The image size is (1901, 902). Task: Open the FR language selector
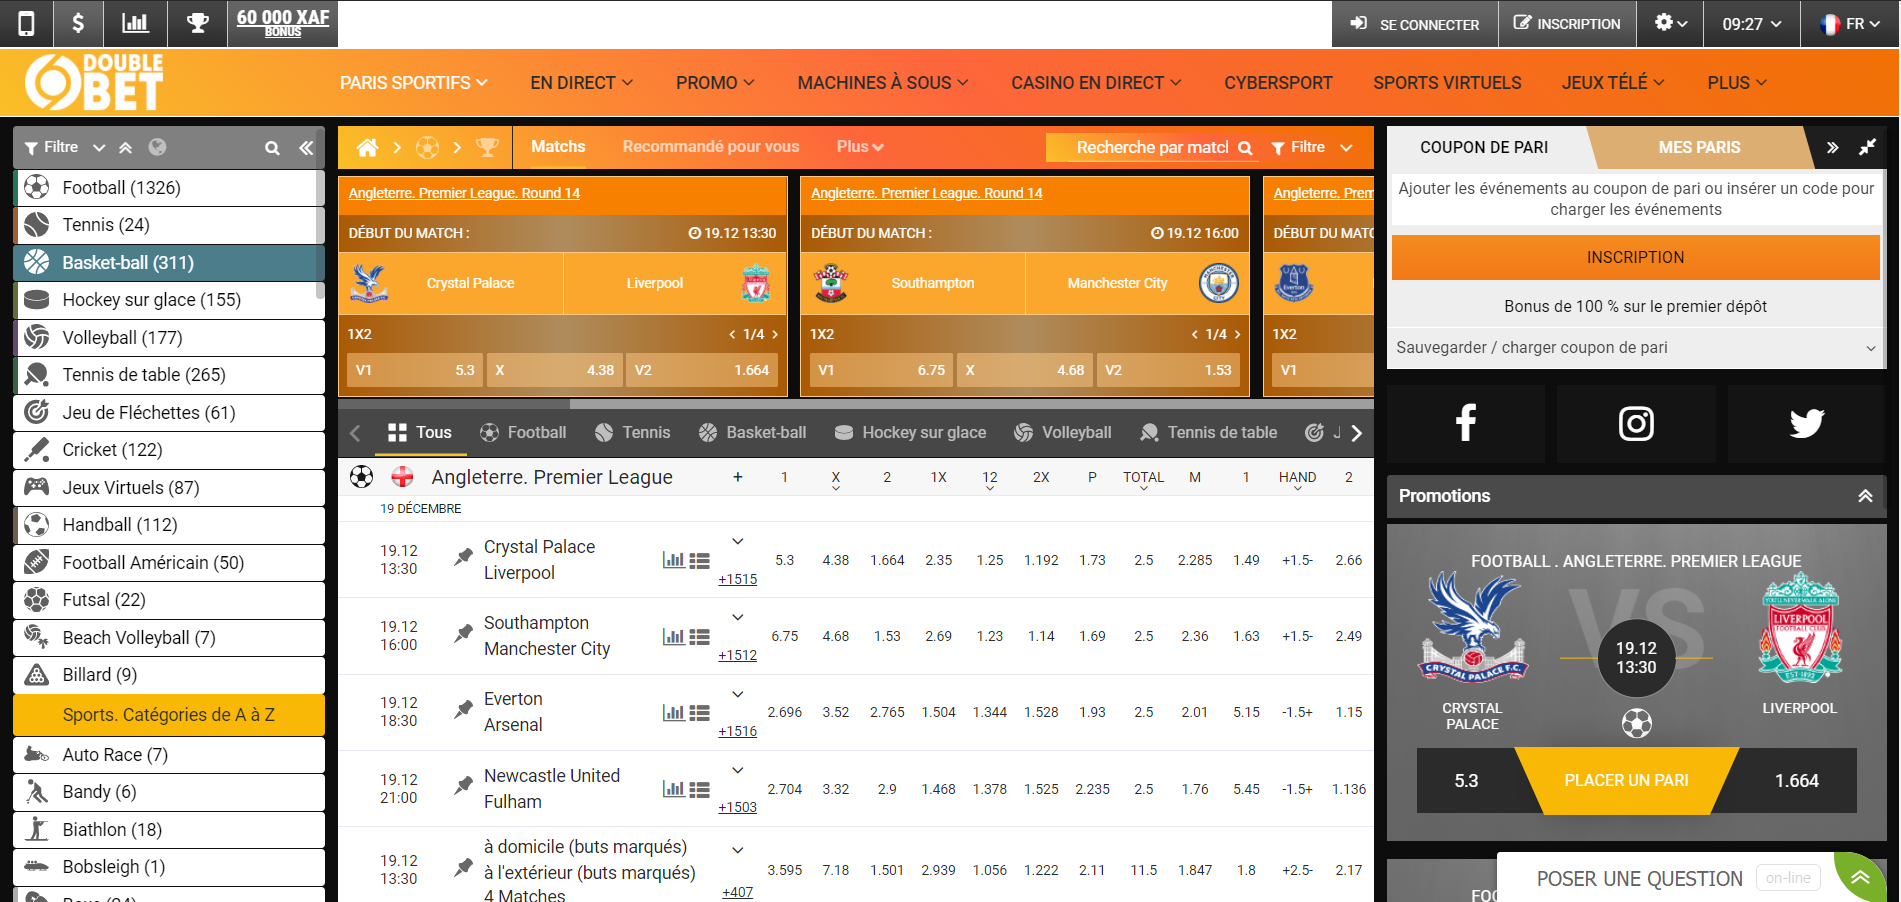1850,24
